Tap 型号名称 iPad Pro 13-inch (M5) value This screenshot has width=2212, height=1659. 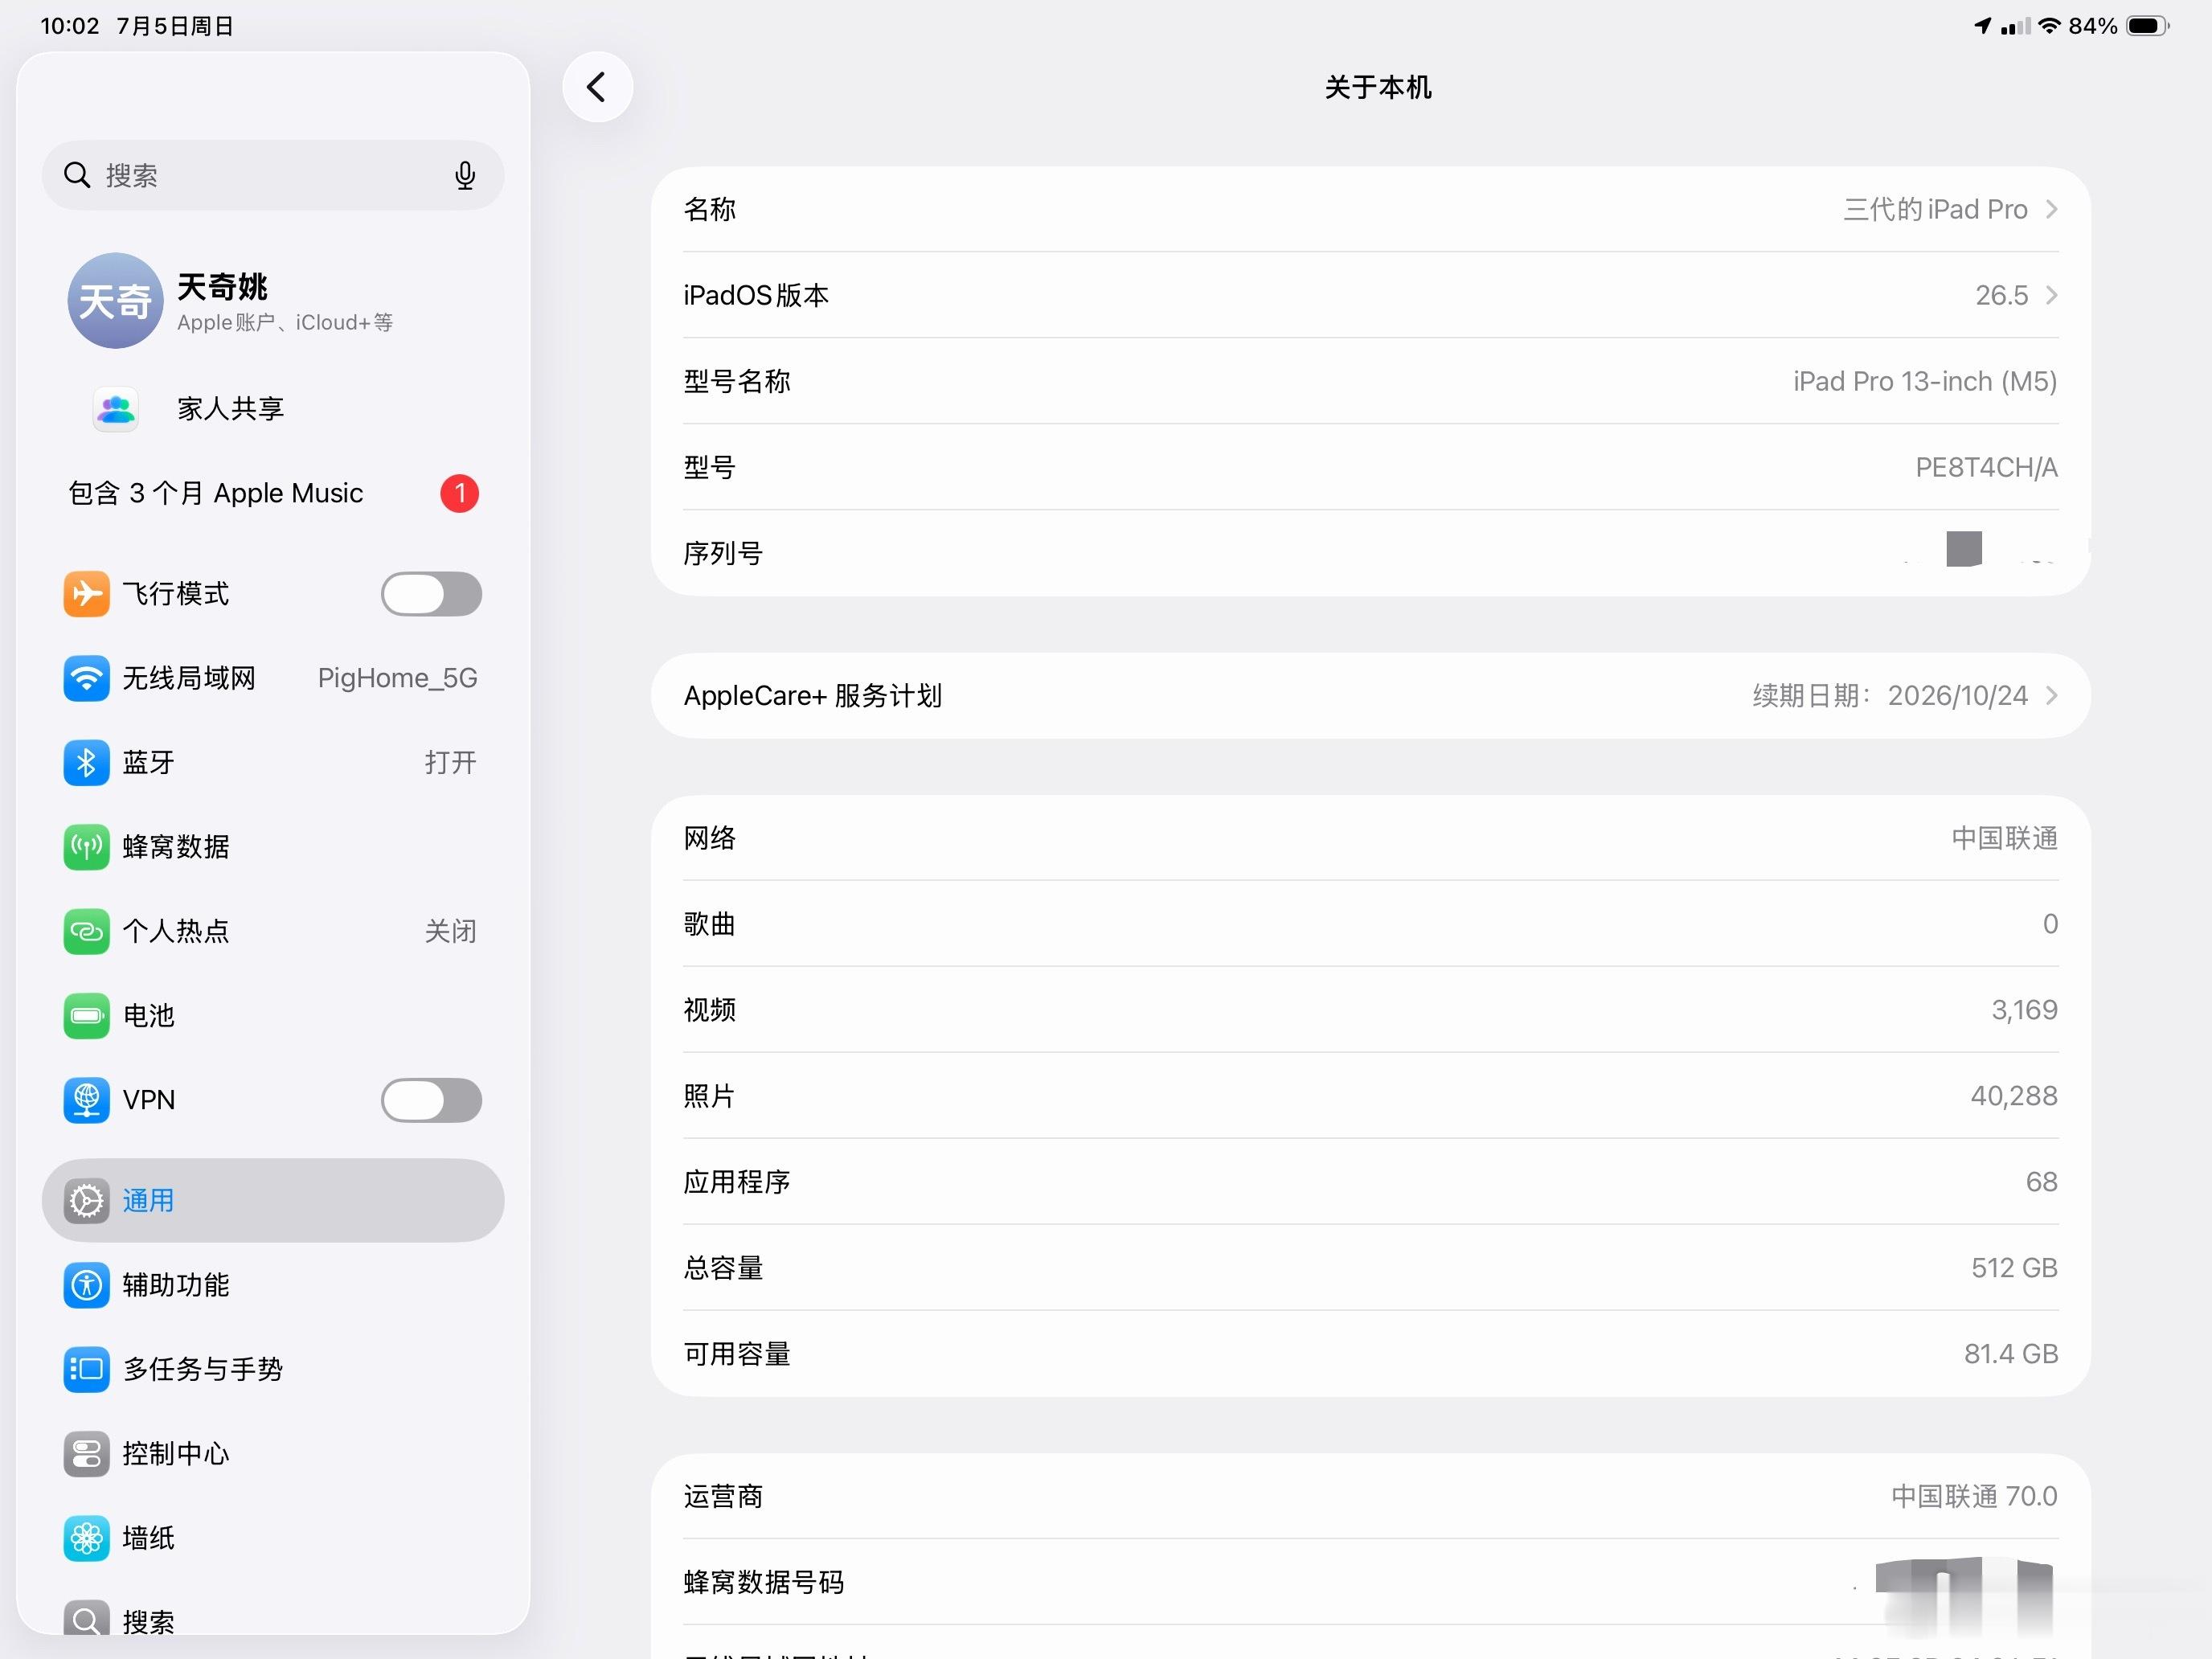point(1924,381)
